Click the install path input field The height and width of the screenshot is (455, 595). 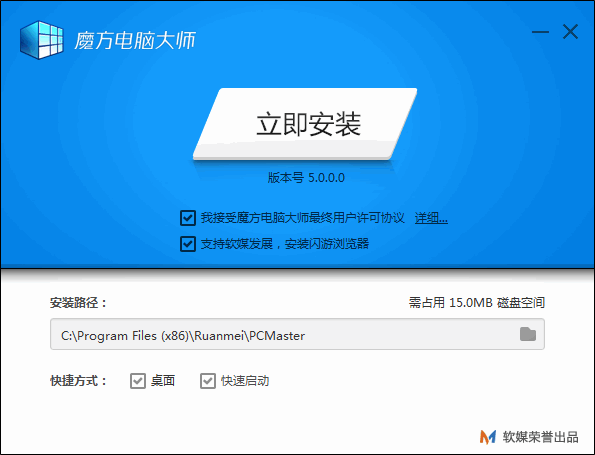[x=297, y=334]
